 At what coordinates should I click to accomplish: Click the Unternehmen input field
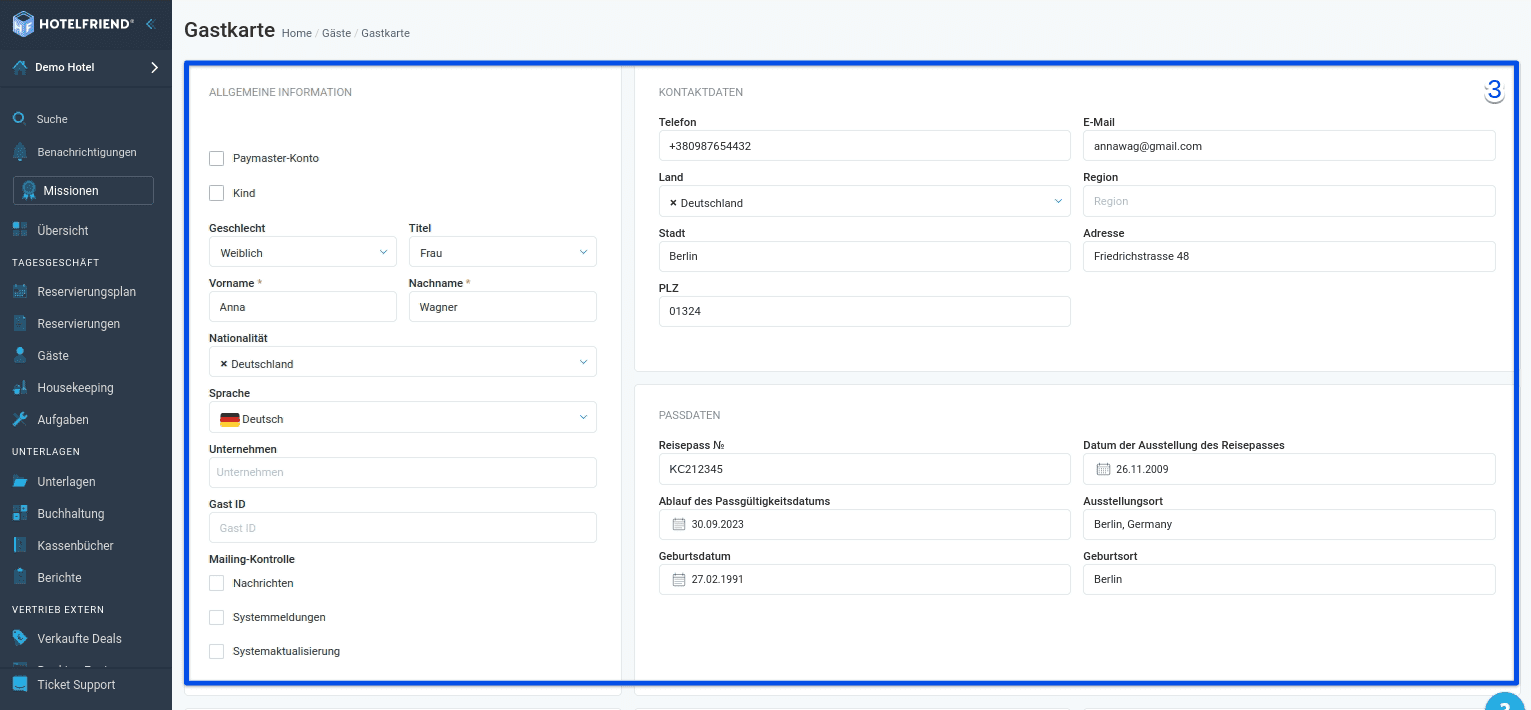pos(403,472)
